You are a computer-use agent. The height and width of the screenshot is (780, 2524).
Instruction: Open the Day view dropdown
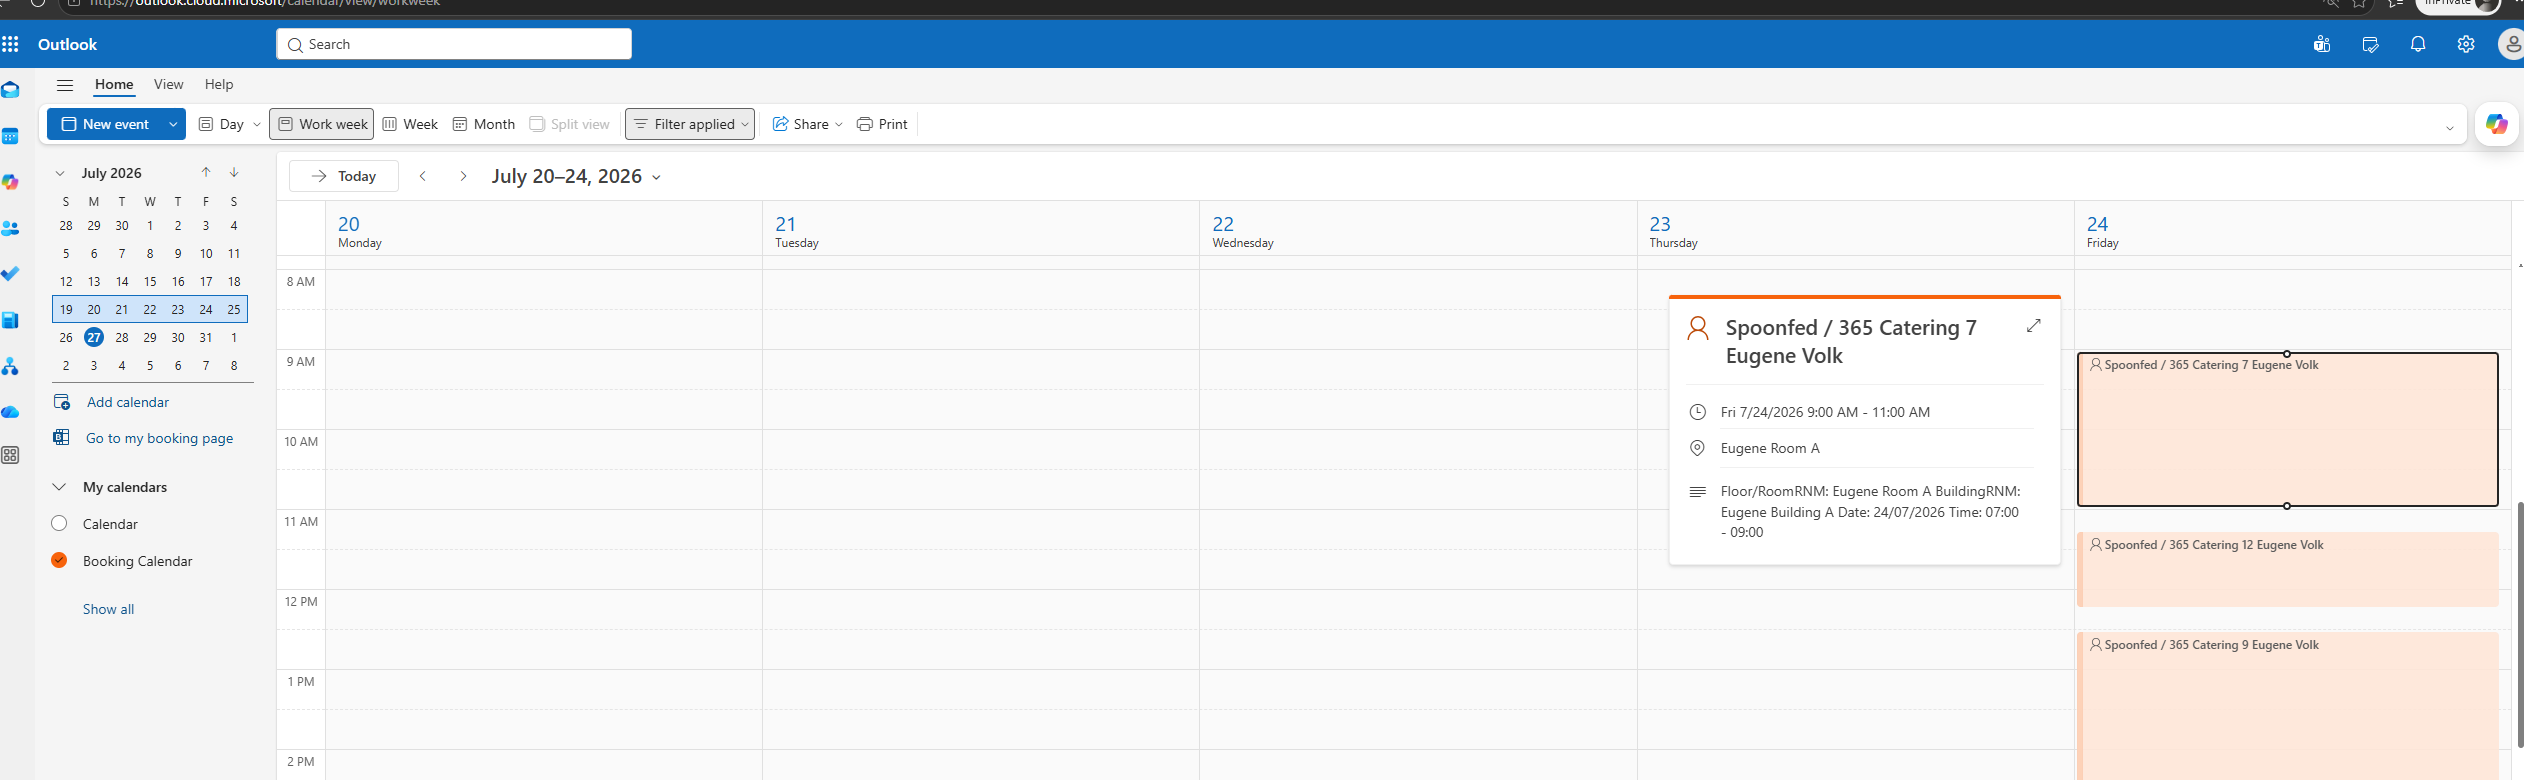pyautogui.click(x=257, y=124)
